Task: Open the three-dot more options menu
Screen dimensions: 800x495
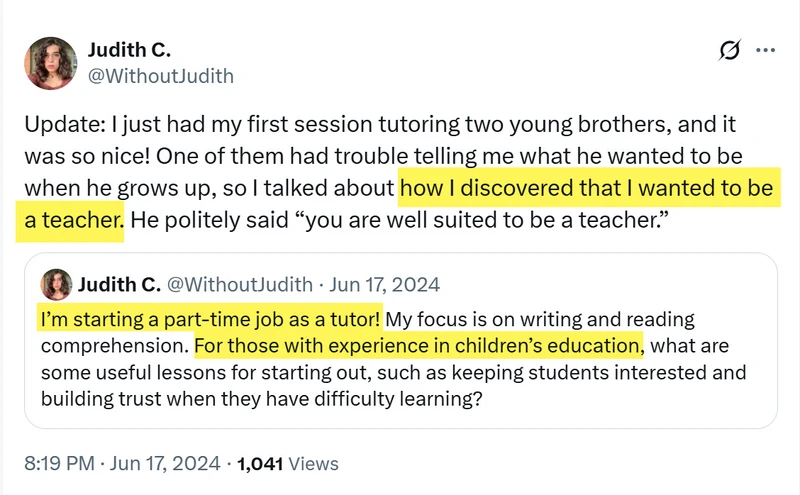Action: coord(765,50)
